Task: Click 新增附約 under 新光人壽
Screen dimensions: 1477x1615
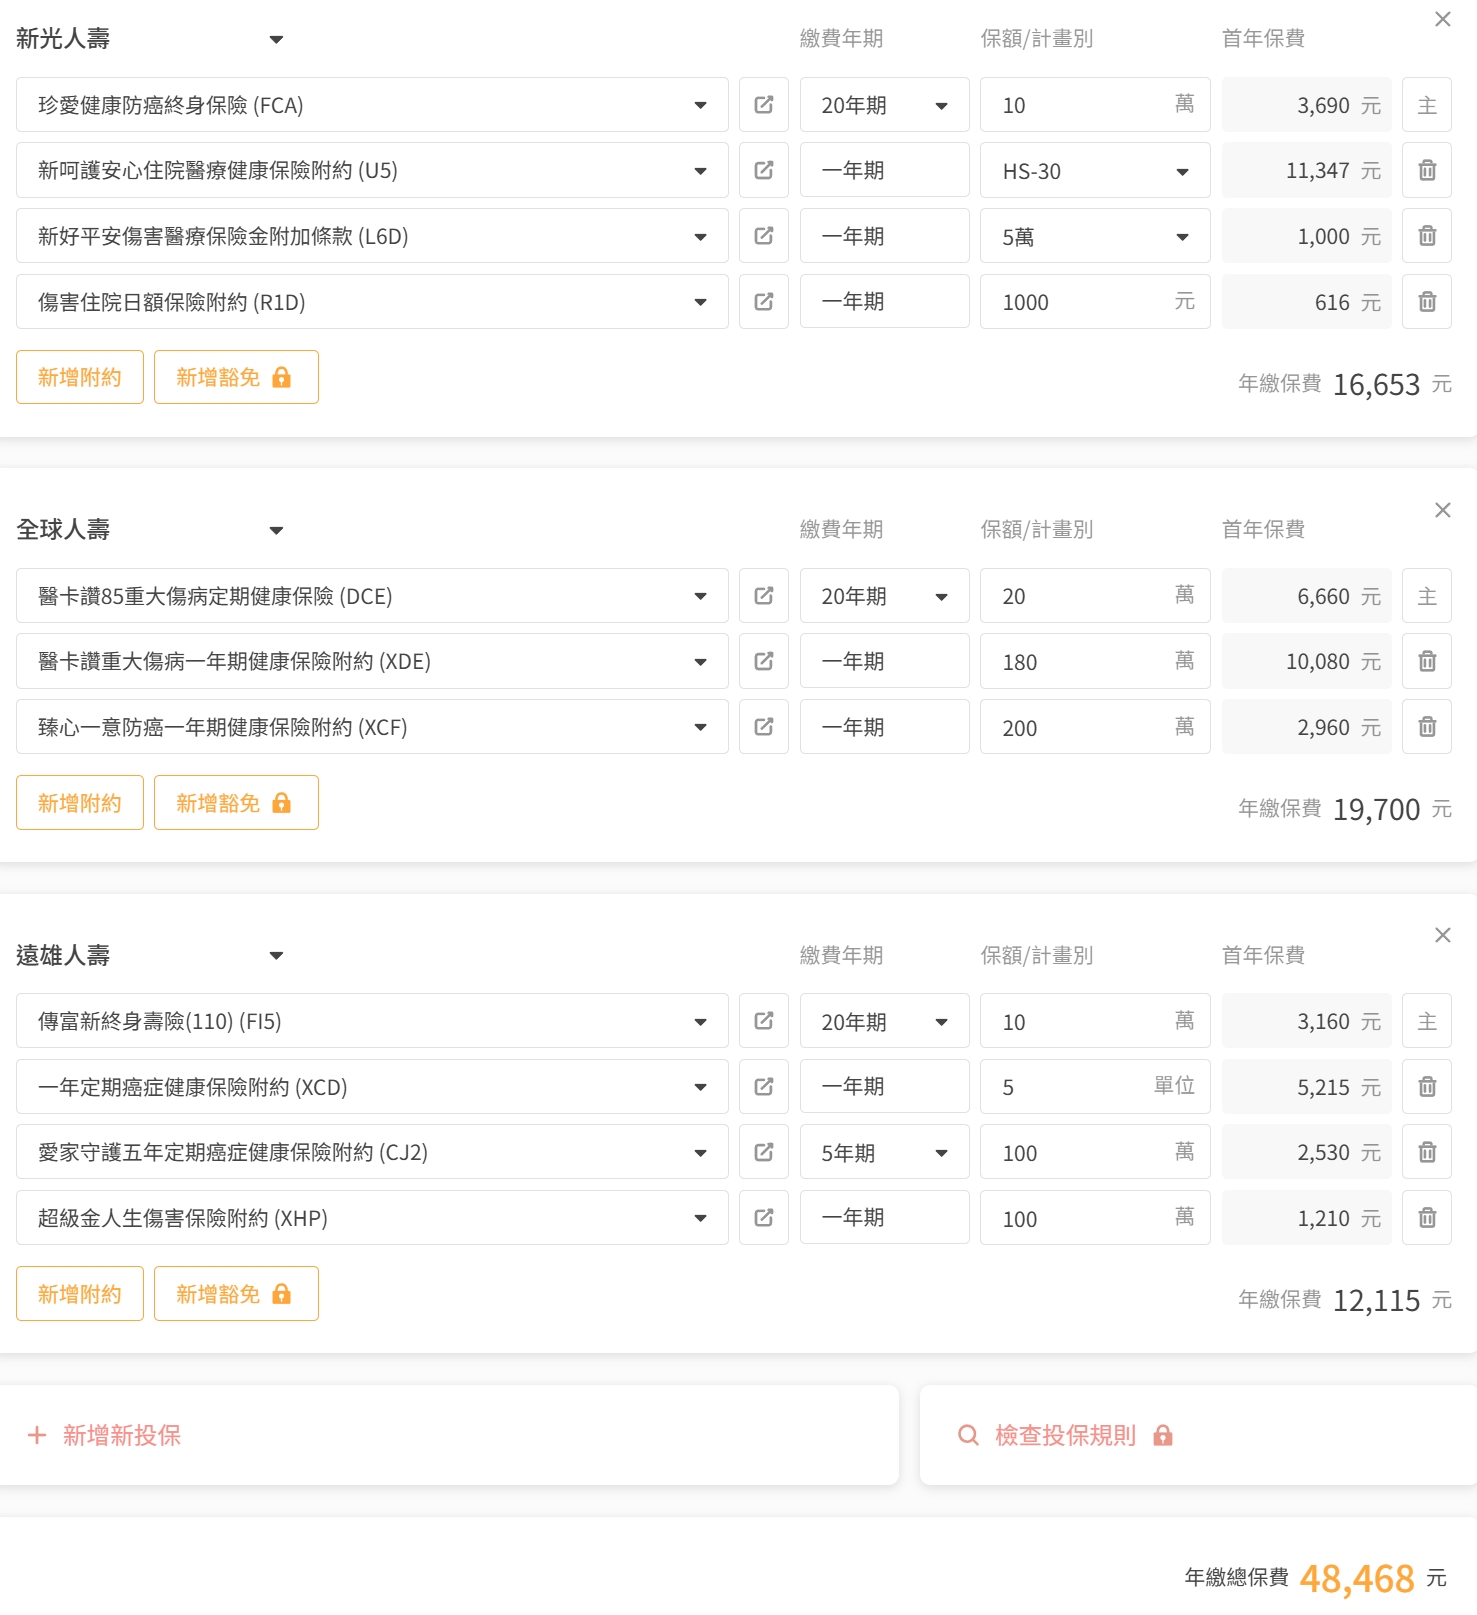Action: [x=80, y=377]
